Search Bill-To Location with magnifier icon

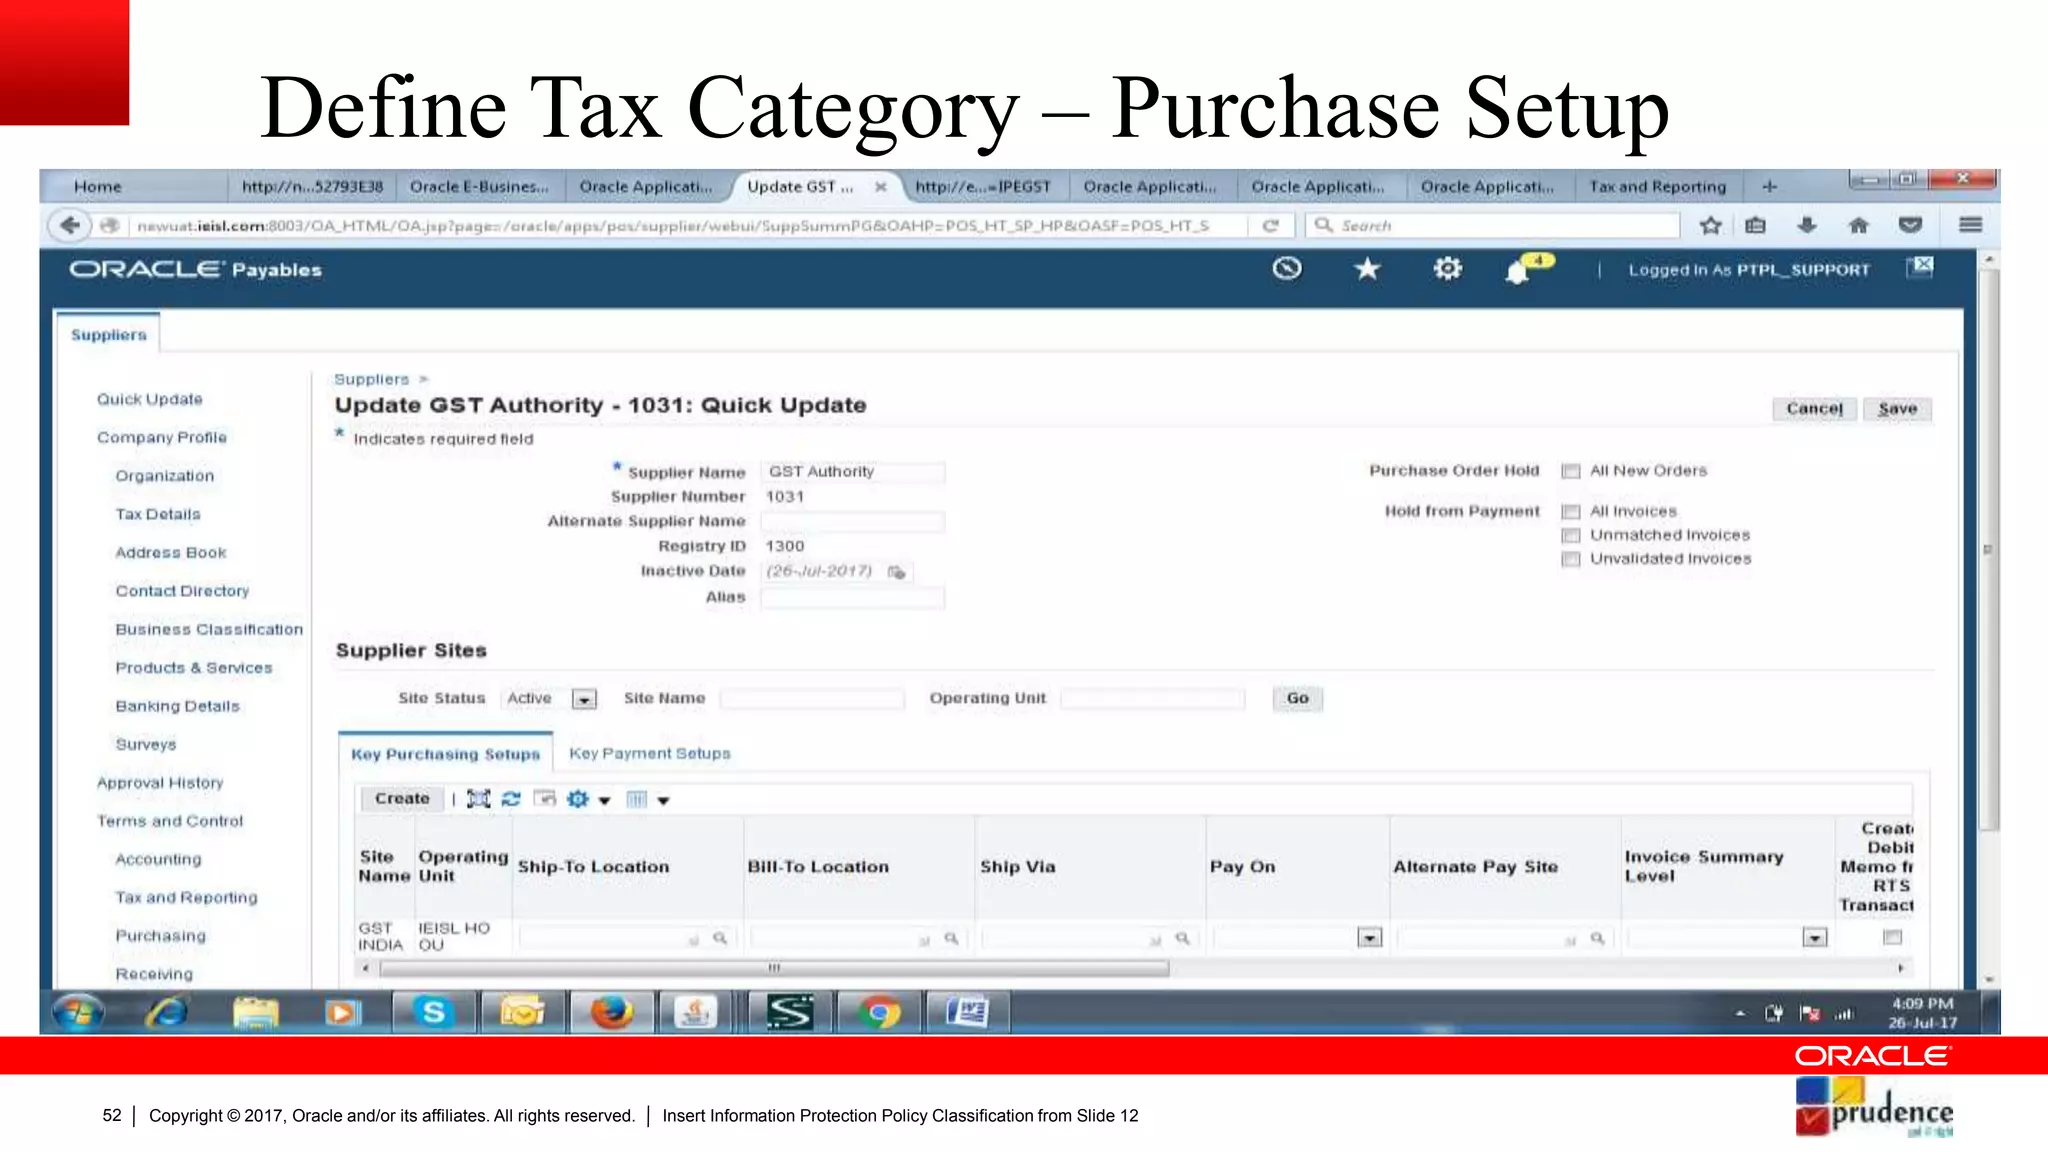951,938
